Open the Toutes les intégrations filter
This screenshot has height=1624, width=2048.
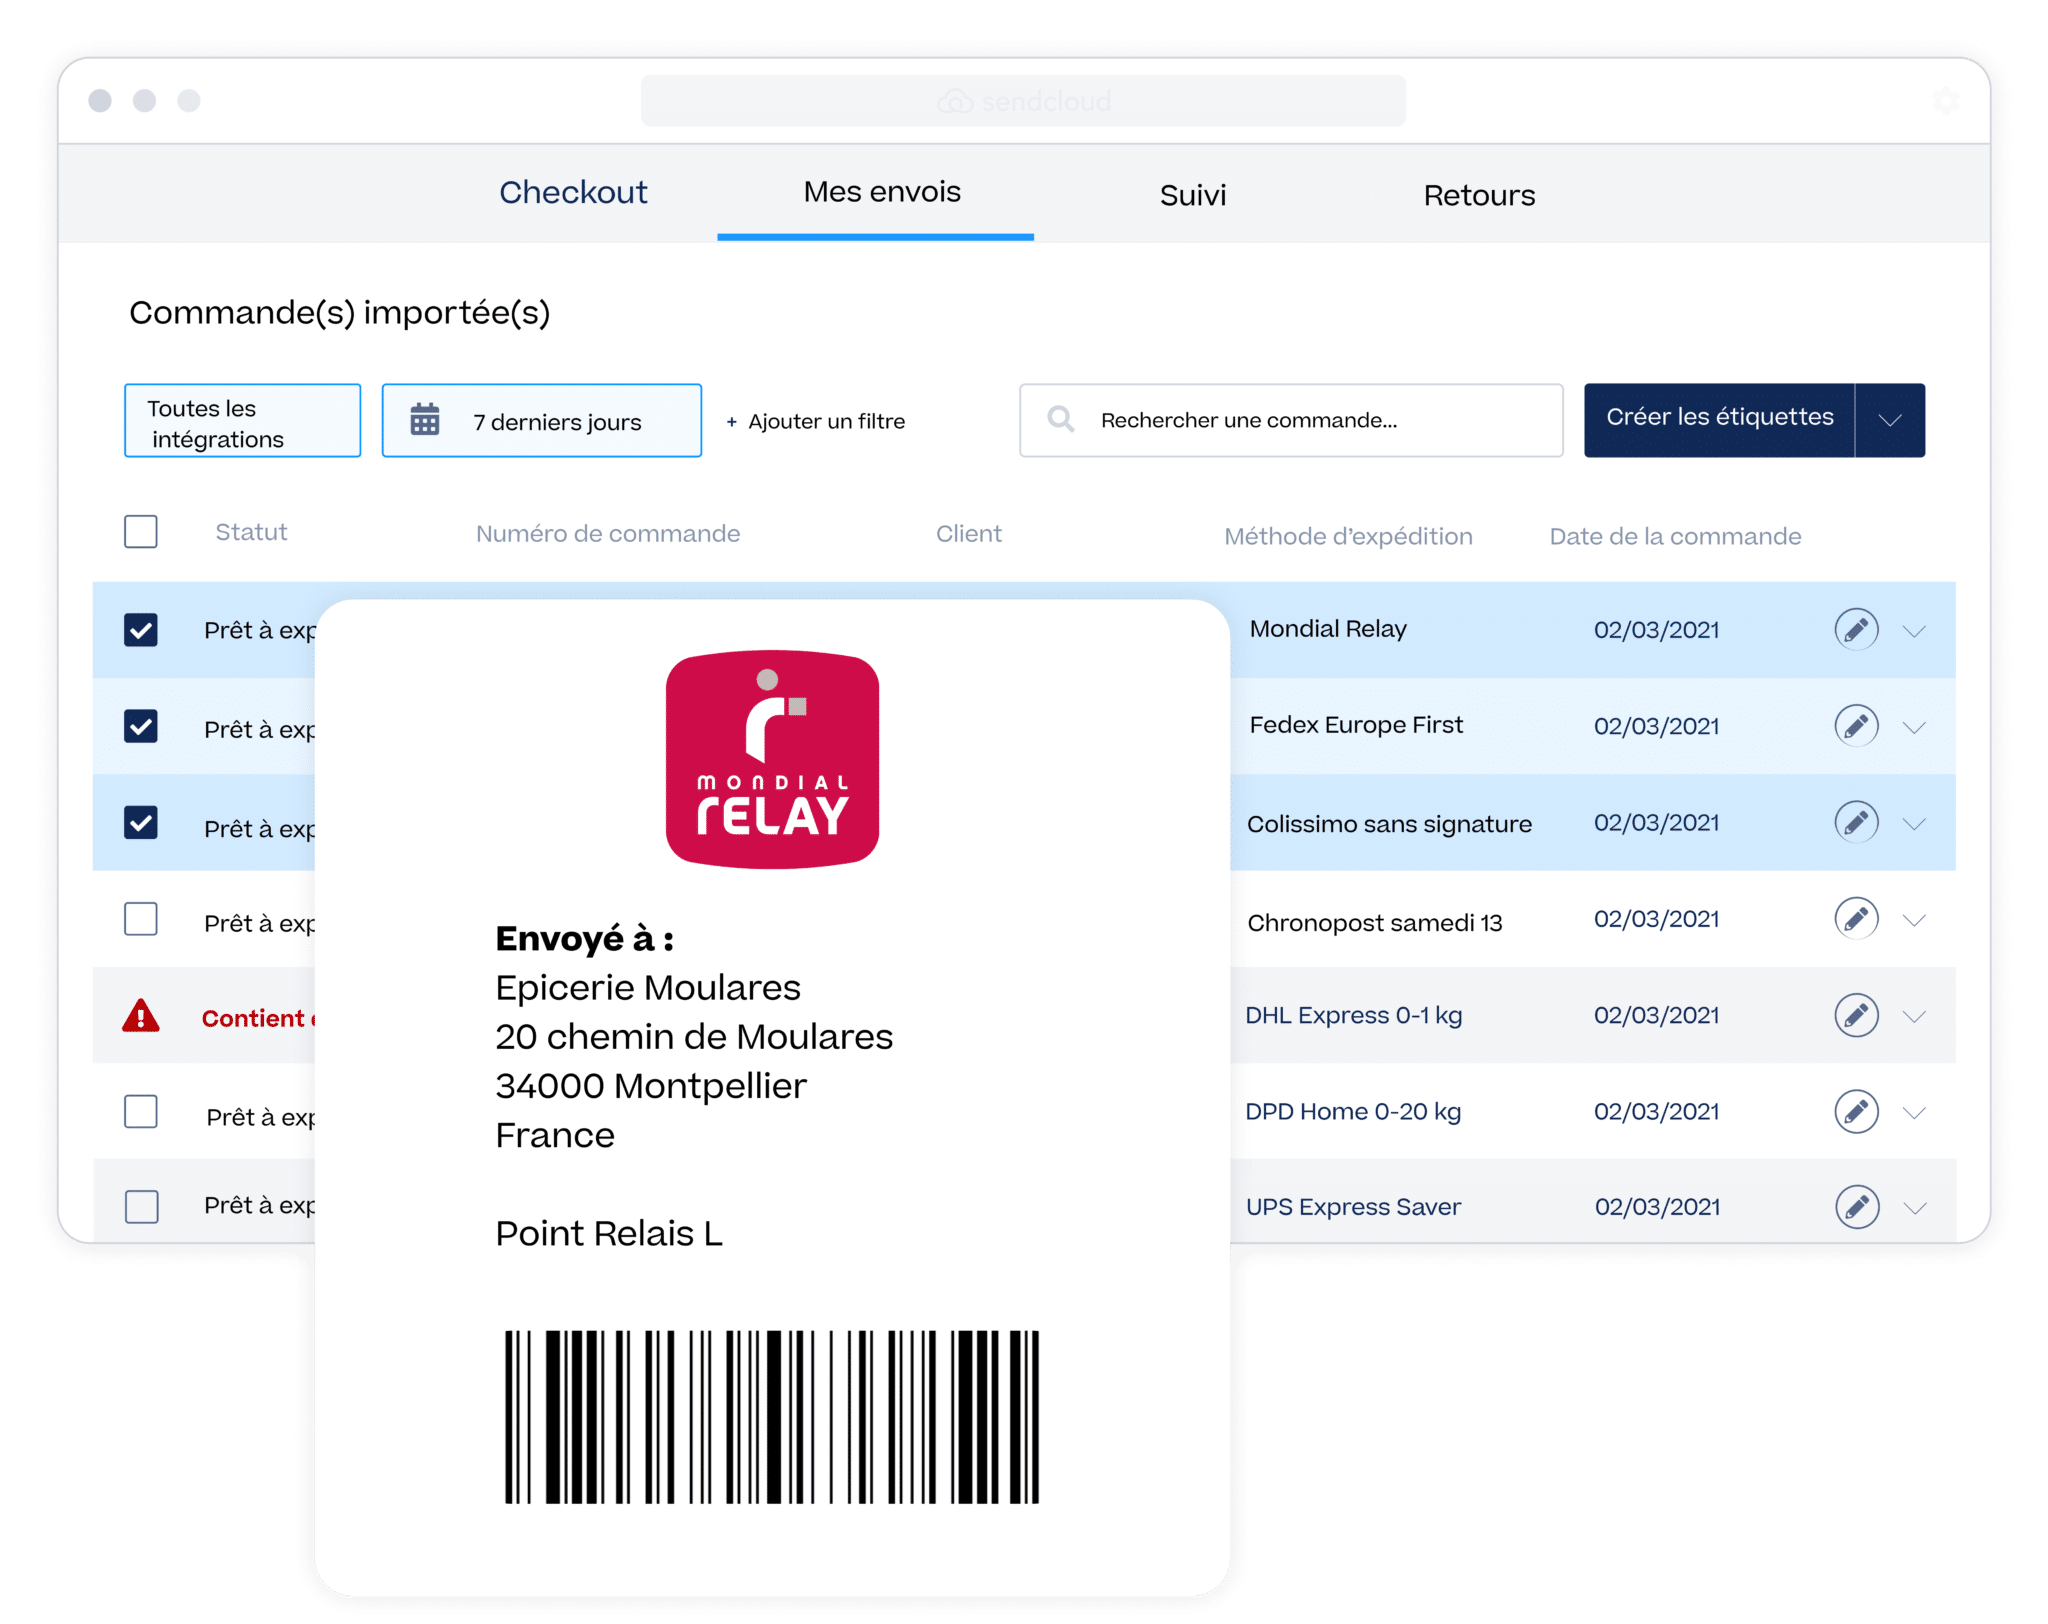(x=242, y=420)
